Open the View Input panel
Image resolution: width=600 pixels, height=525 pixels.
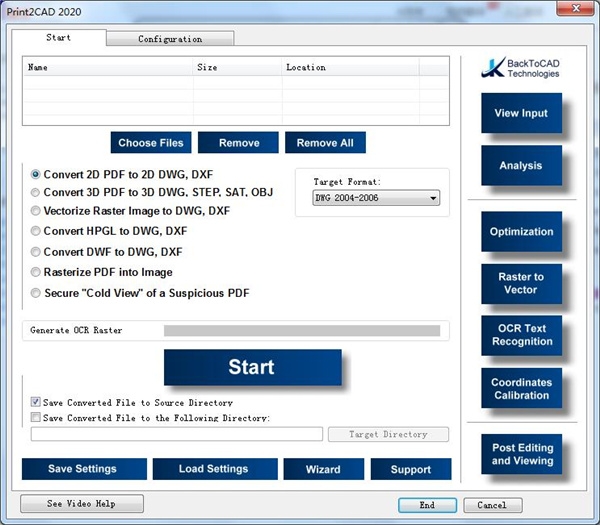(x=520, y=114)
